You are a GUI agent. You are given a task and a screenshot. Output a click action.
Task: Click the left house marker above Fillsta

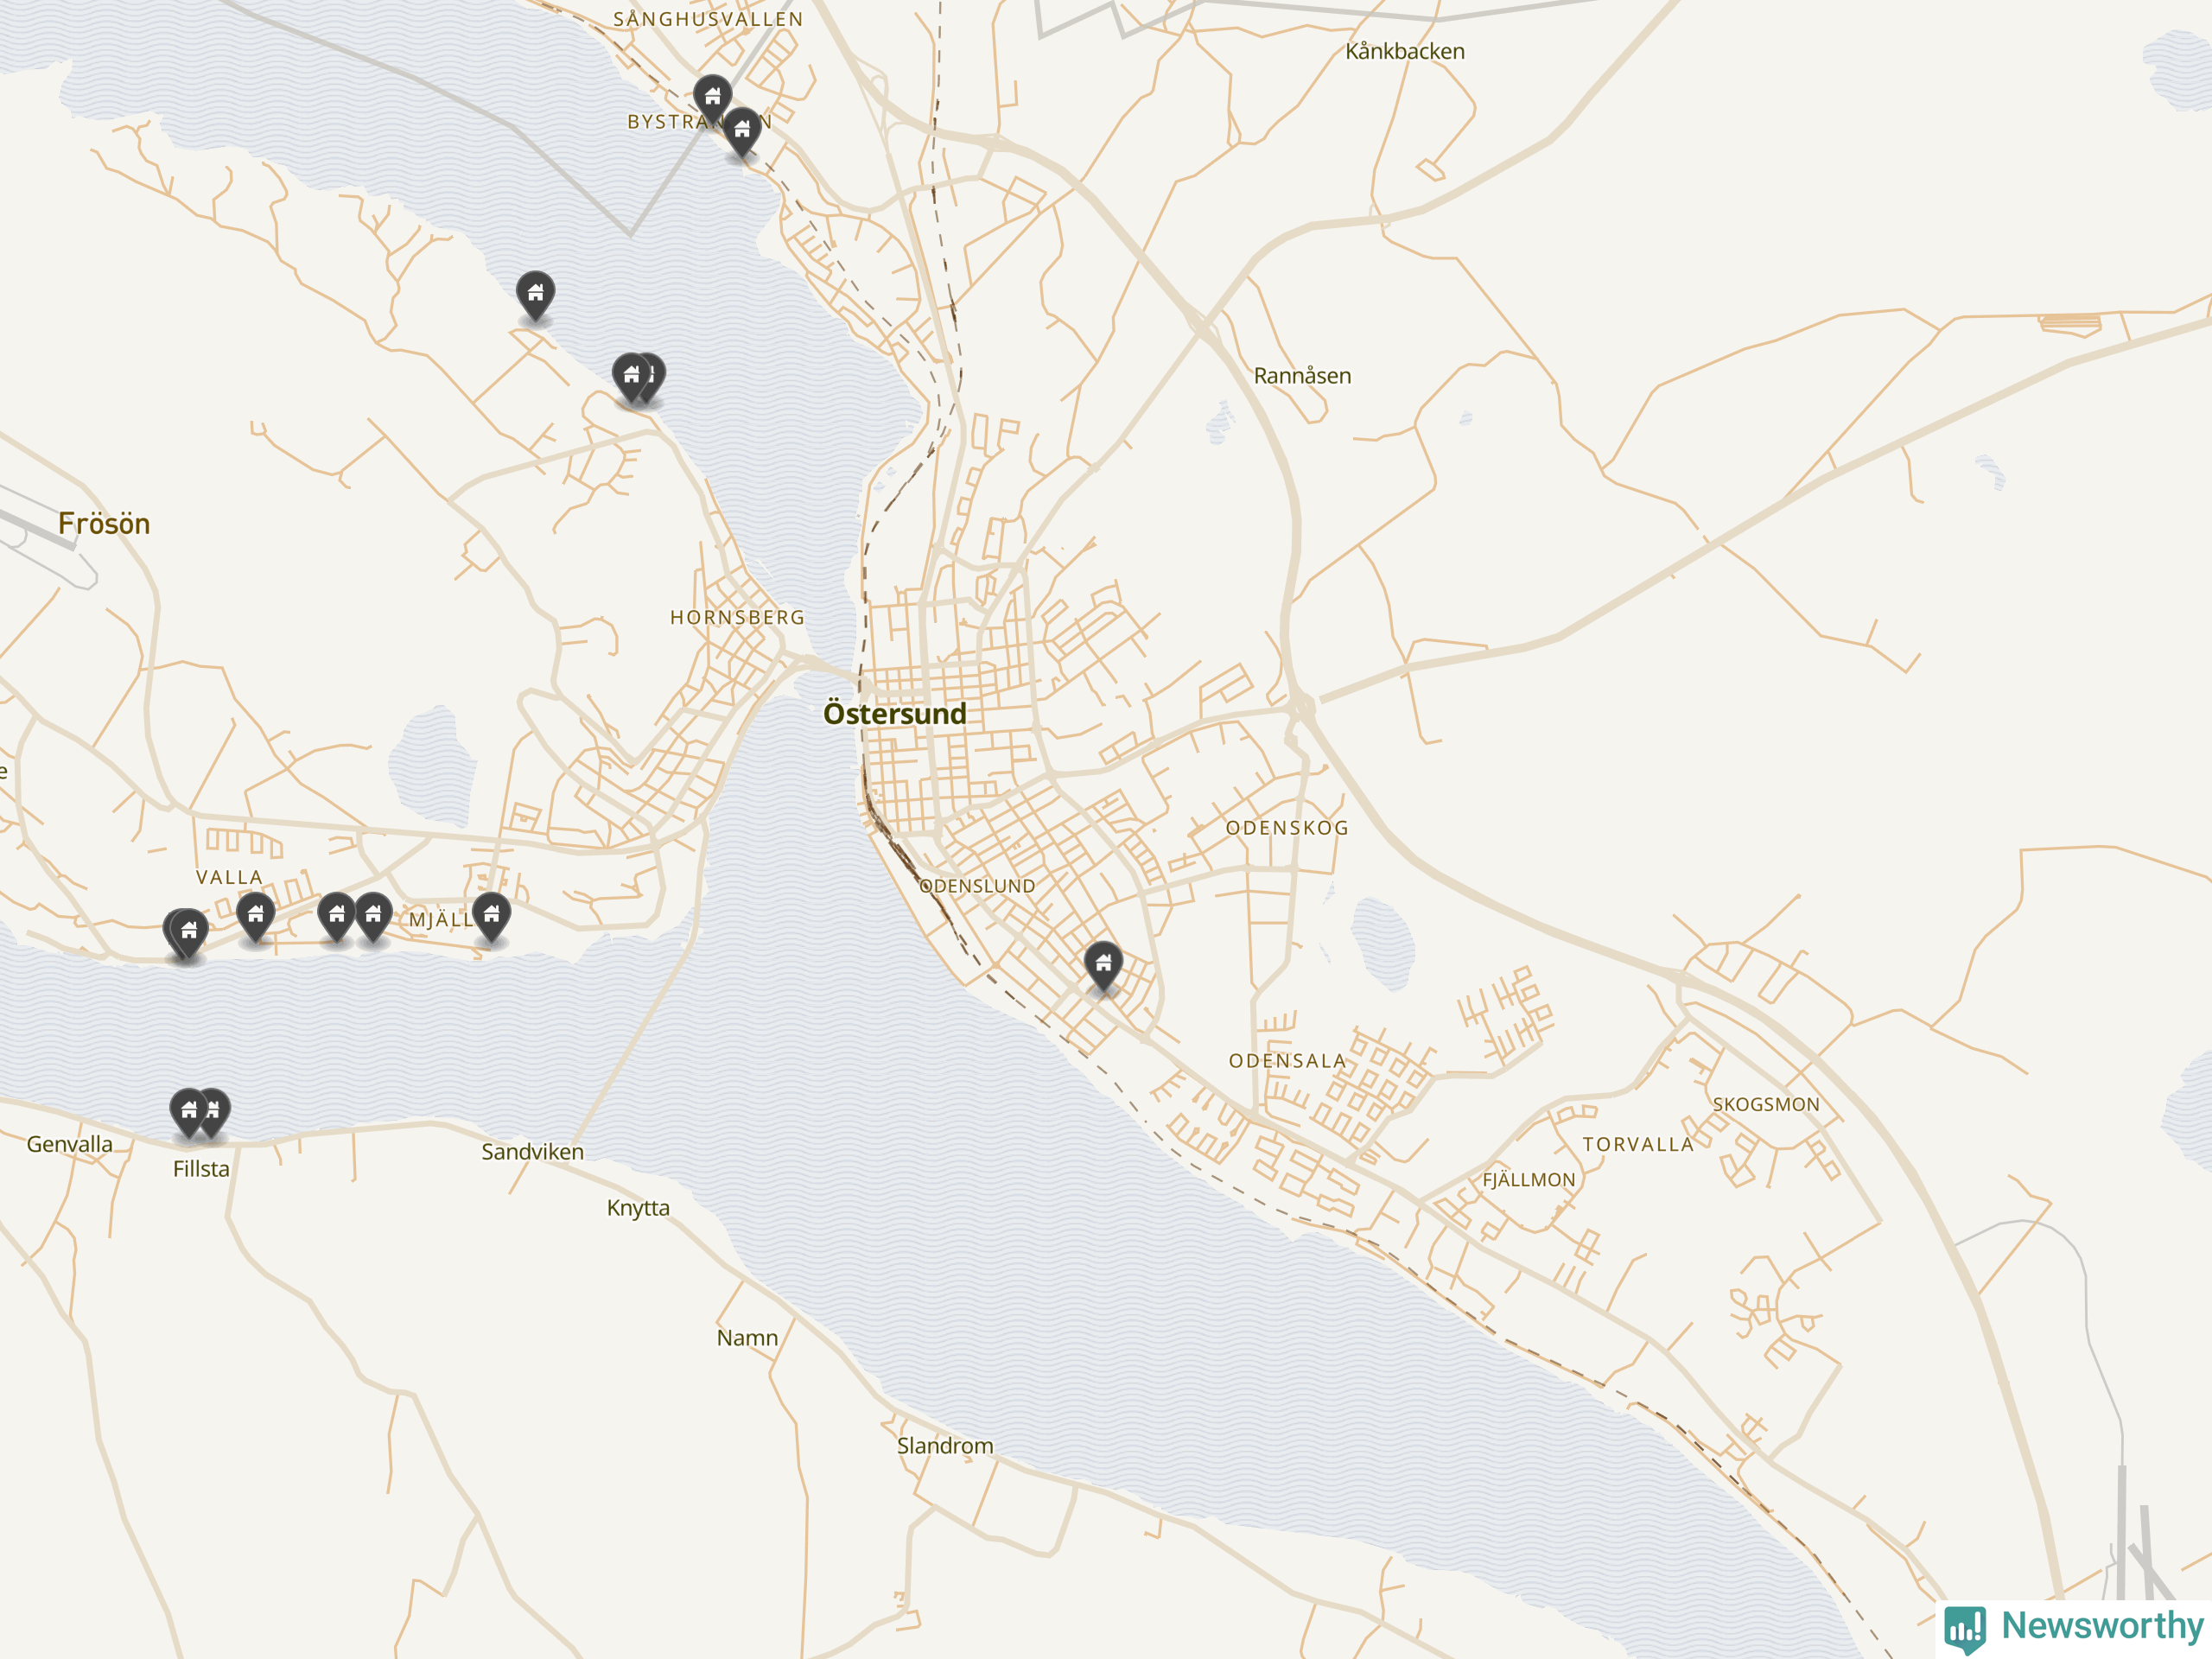tap(189, 1113)
